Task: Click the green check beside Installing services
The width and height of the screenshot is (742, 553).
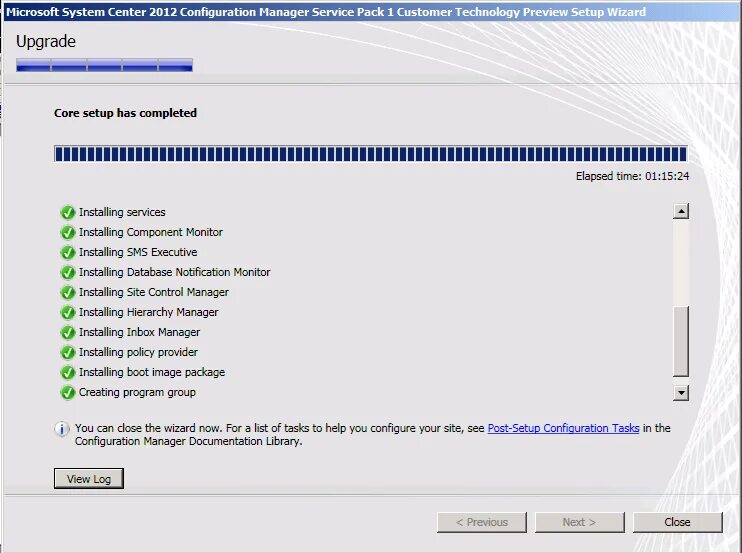Action: coord(68,212)
